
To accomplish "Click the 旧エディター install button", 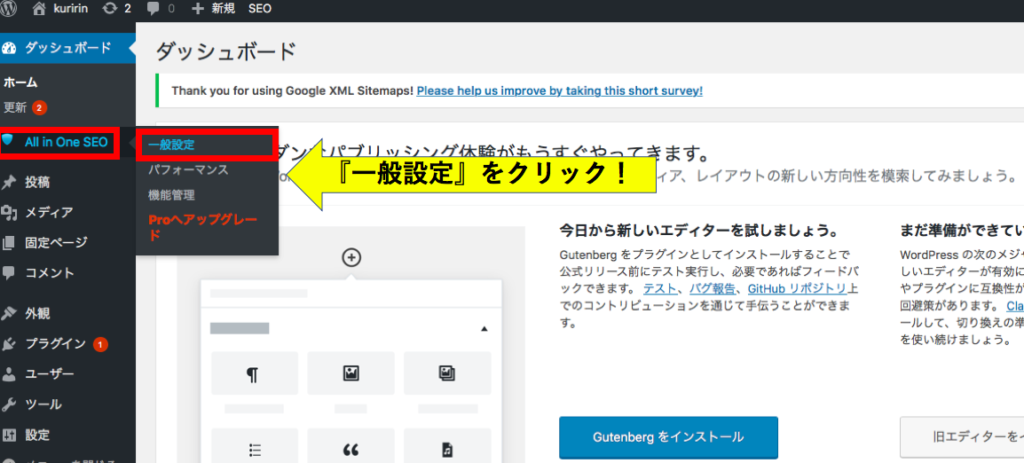I will [962, 437].
